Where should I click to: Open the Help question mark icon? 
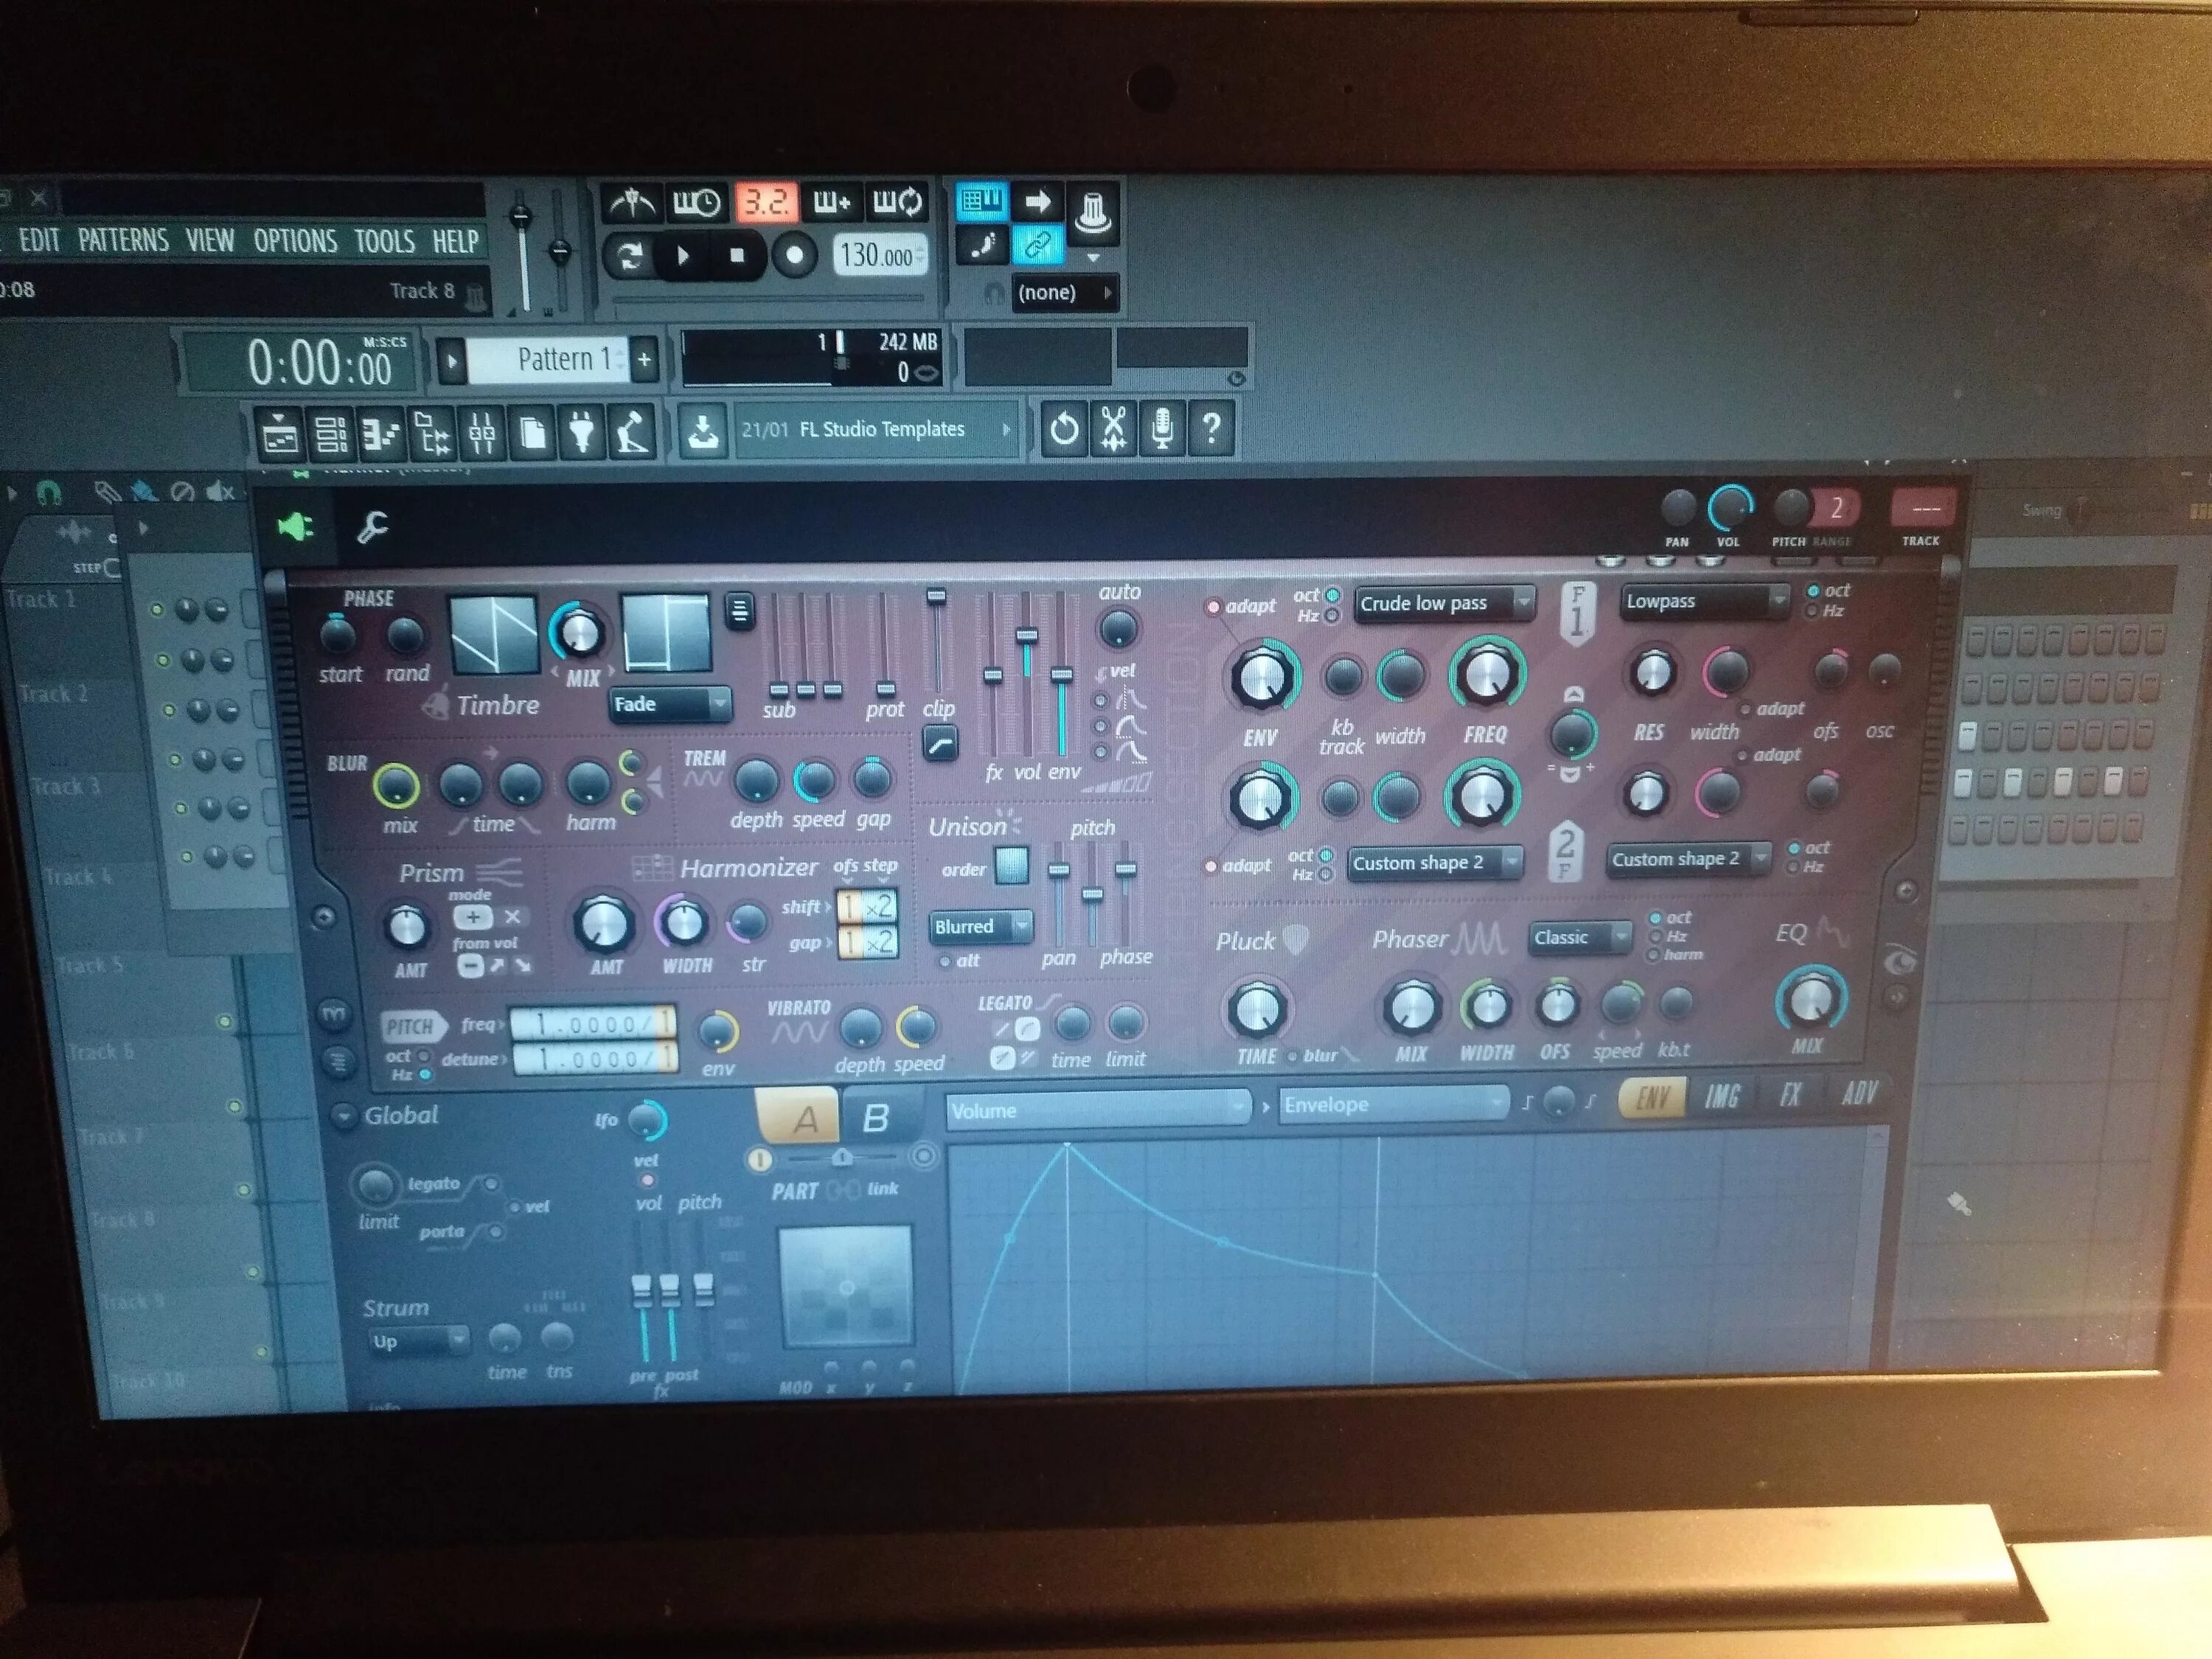coord(1214,430)
